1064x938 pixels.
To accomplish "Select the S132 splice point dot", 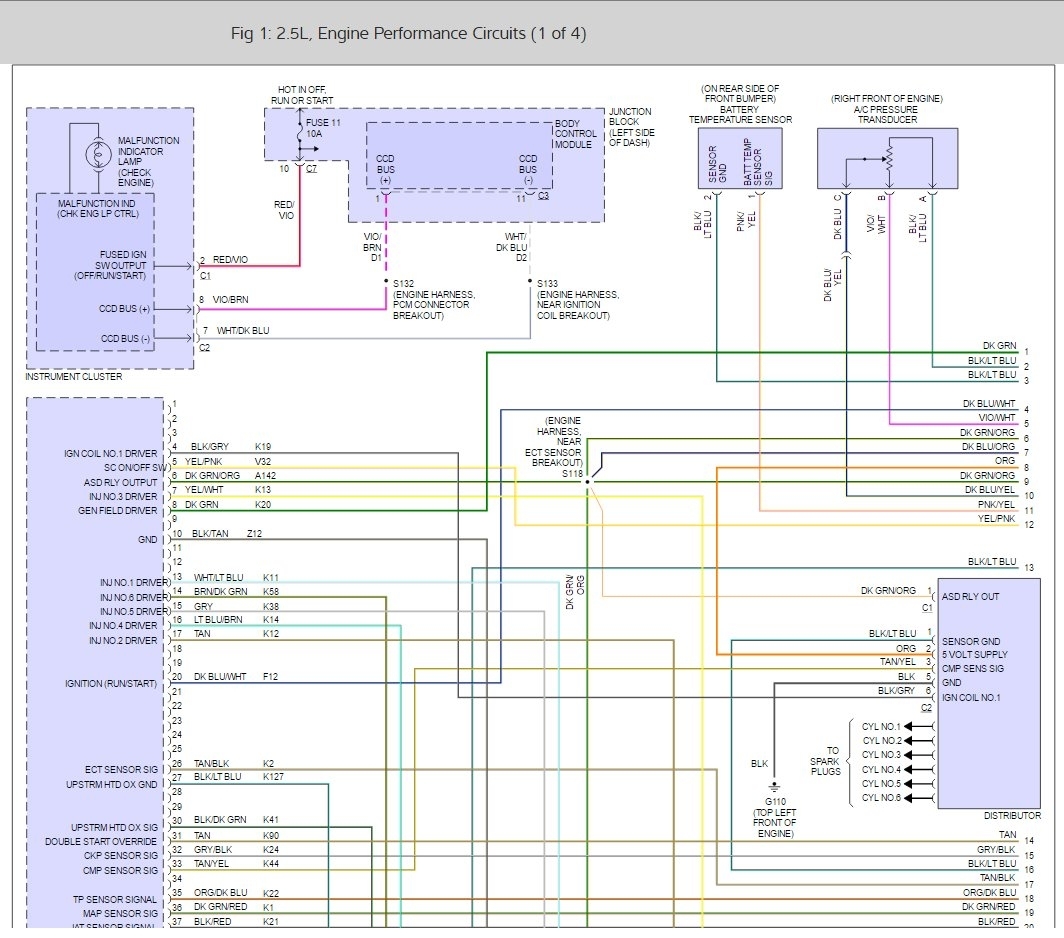I will (x=386, y=282).
